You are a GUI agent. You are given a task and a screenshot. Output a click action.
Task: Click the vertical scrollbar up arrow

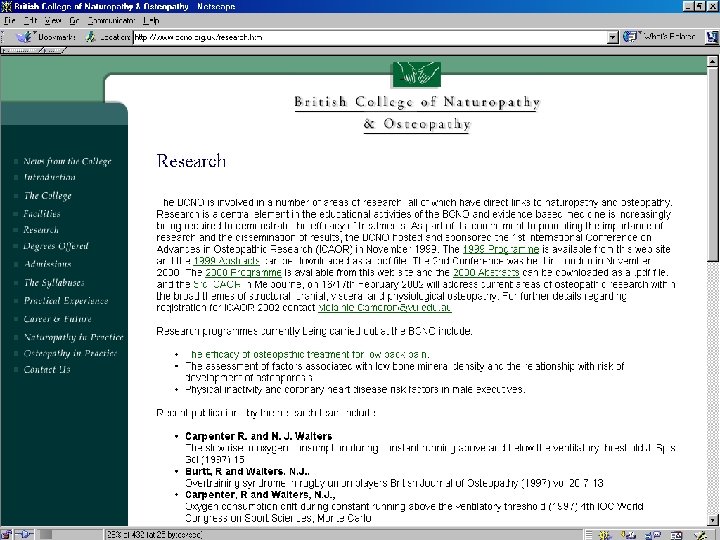pyautogui.click(x=713, y=61)
